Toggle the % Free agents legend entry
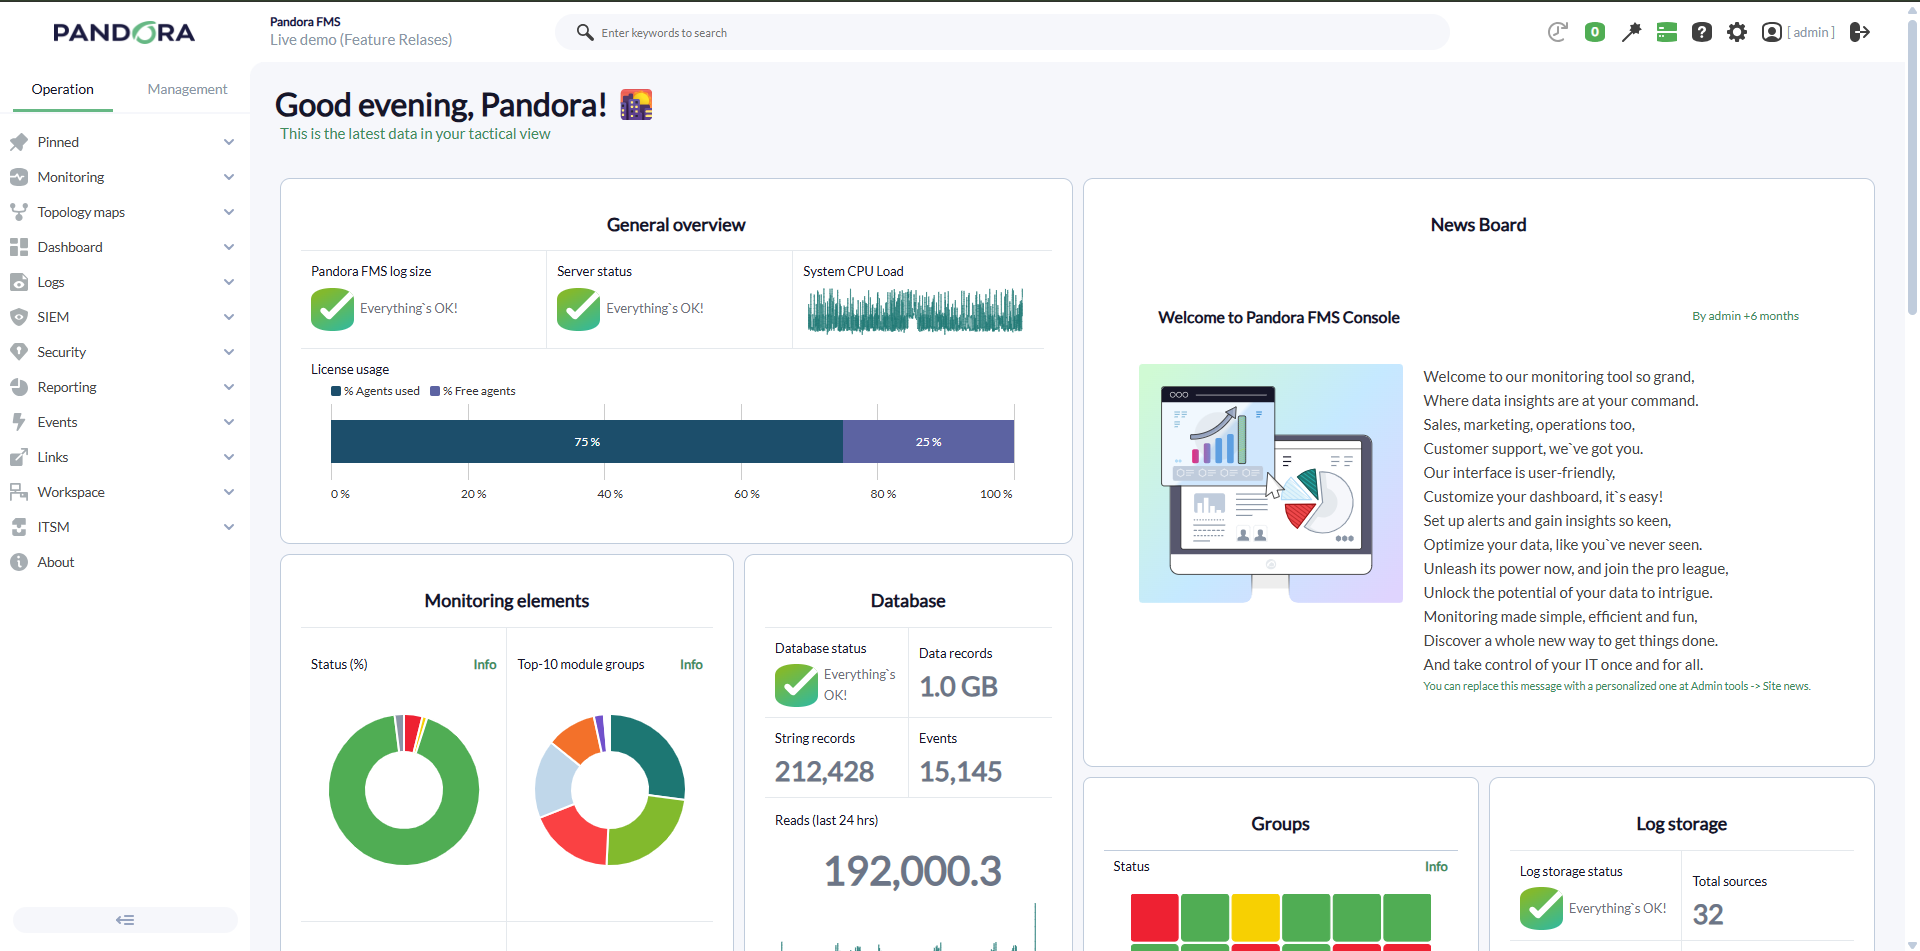 point(473,391)
